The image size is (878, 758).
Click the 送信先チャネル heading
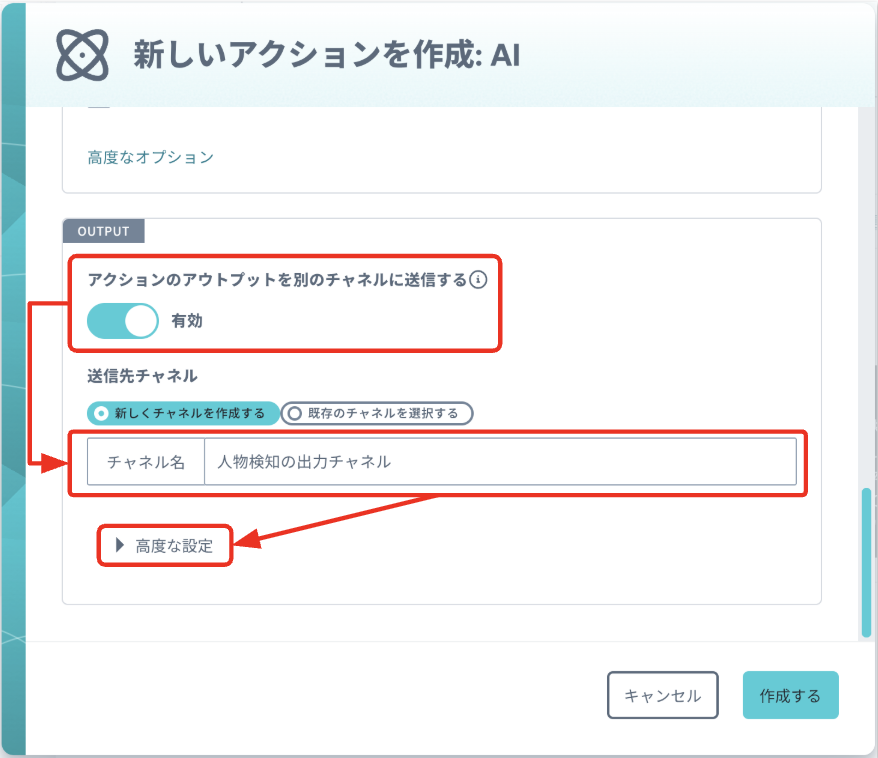tap(142, 376)
